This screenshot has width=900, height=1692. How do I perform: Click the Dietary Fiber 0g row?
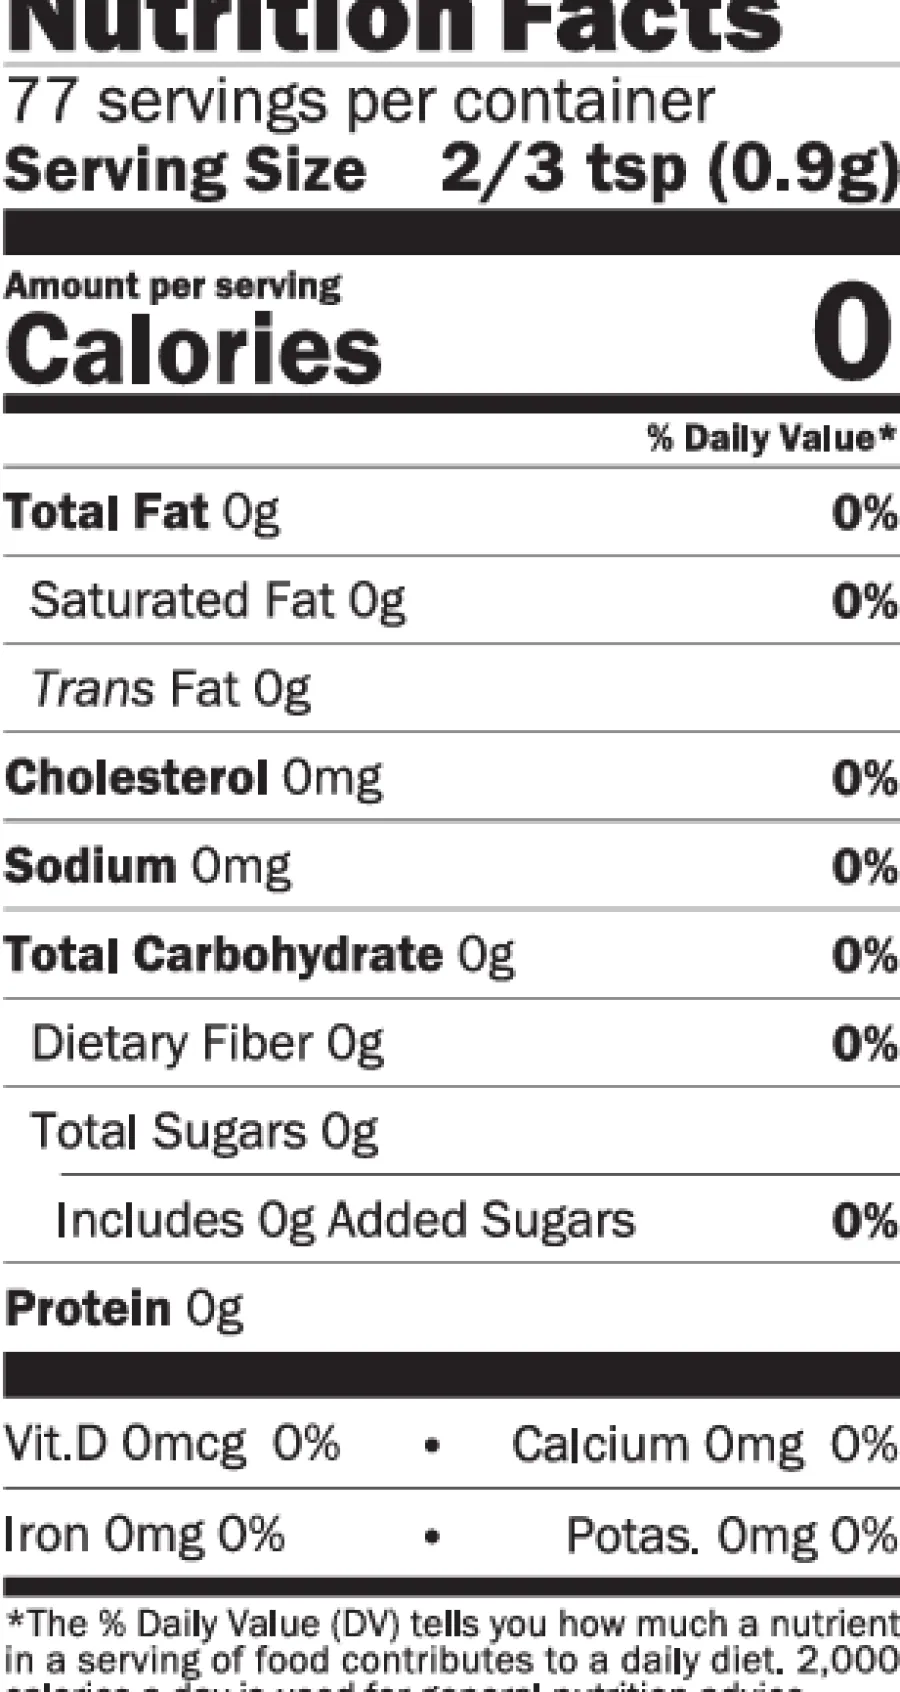[x=451, y=1043]
